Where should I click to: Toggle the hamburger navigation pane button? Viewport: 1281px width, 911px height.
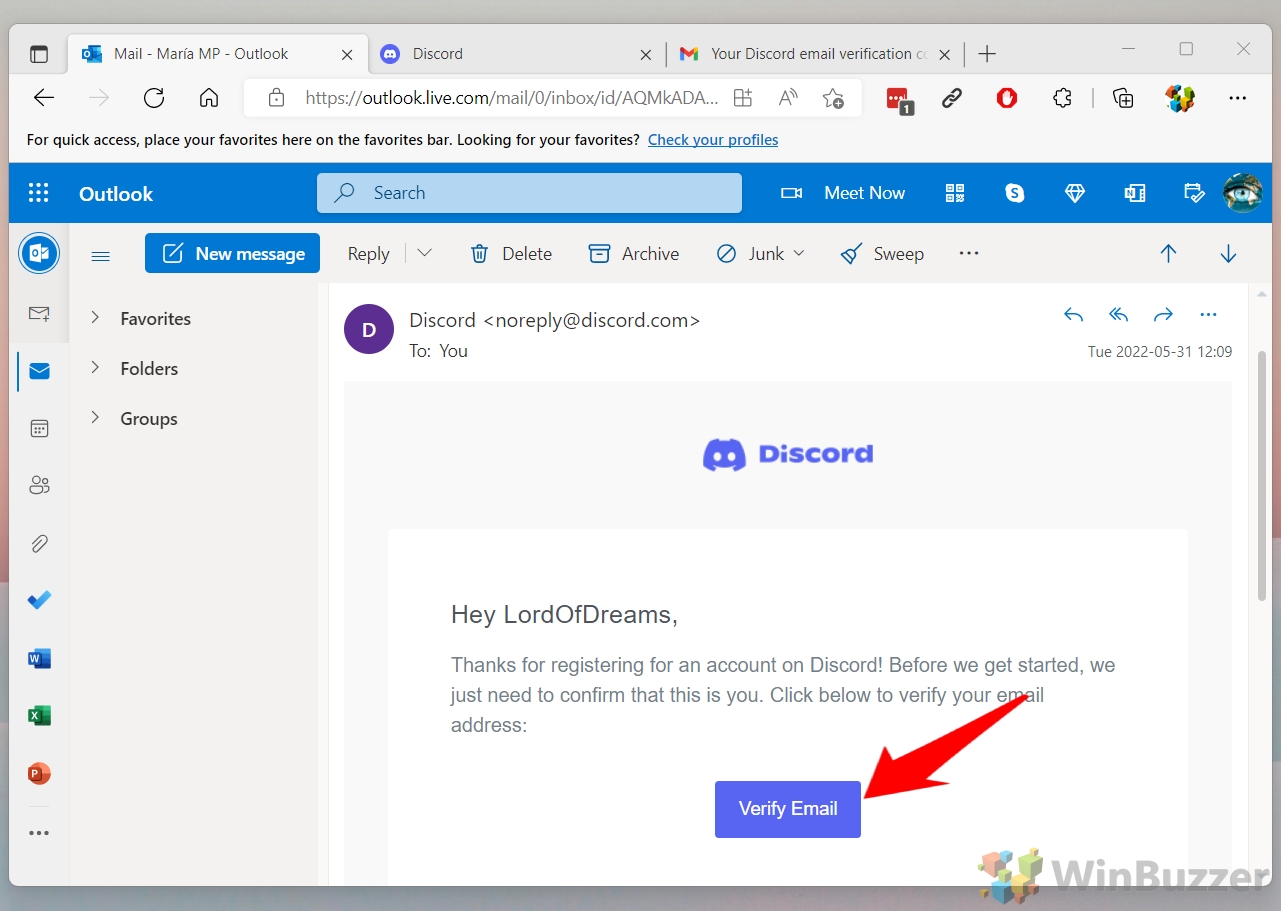[100, 255]
